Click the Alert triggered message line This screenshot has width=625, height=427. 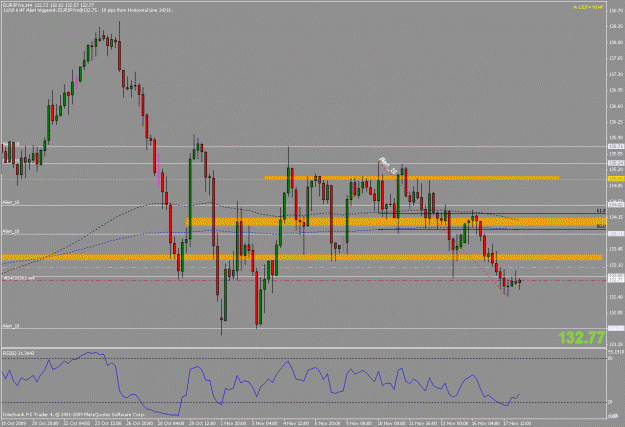[88, 10]
